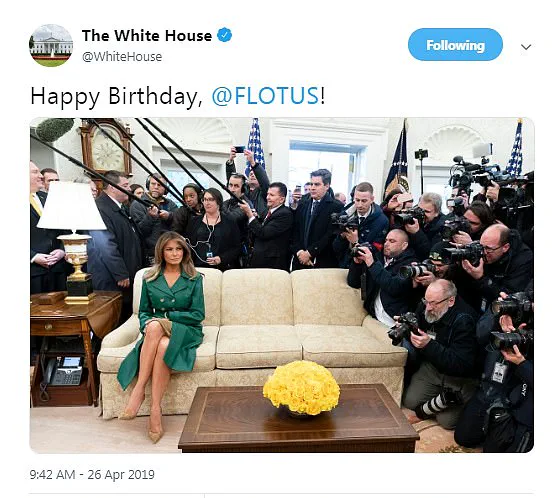This screenshot has height=498, width=555.
Task: Click the desk phone under the side table
Action: (64, 371)
